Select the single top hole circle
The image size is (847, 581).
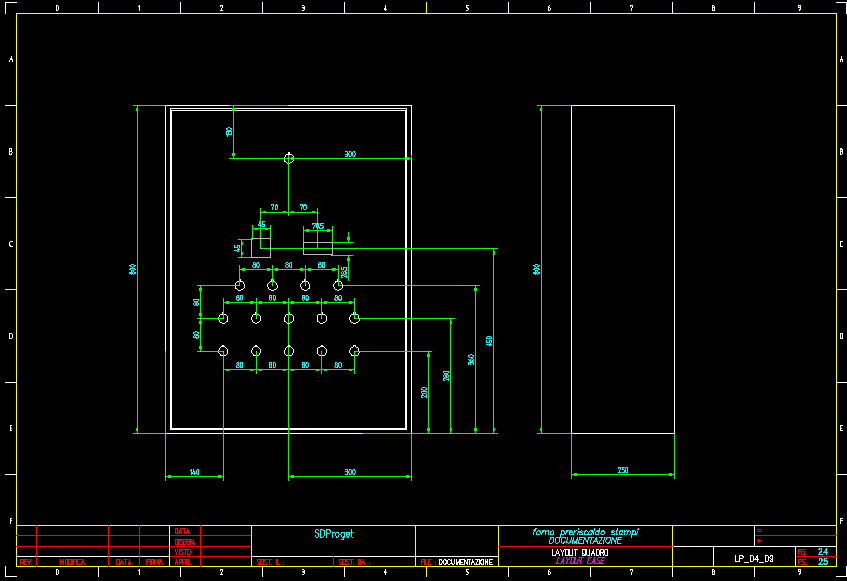[x=289, y=158]
